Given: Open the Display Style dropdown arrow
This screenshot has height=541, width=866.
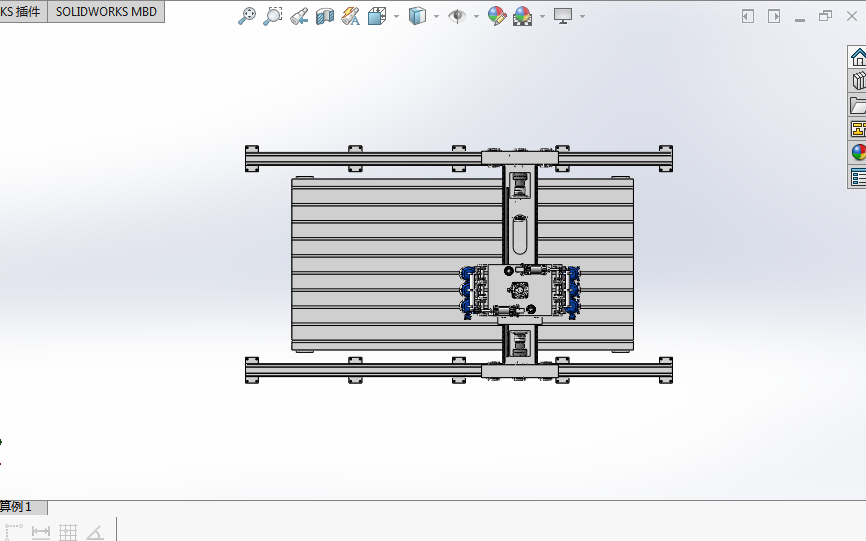Looking at the screenshot, I should click(x=436, y=17).
